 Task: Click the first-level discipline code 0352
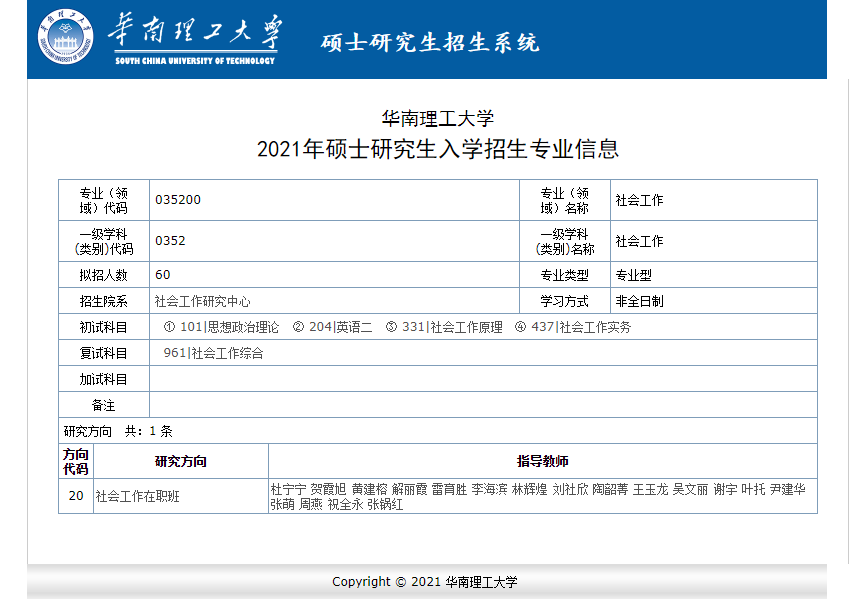170,241
